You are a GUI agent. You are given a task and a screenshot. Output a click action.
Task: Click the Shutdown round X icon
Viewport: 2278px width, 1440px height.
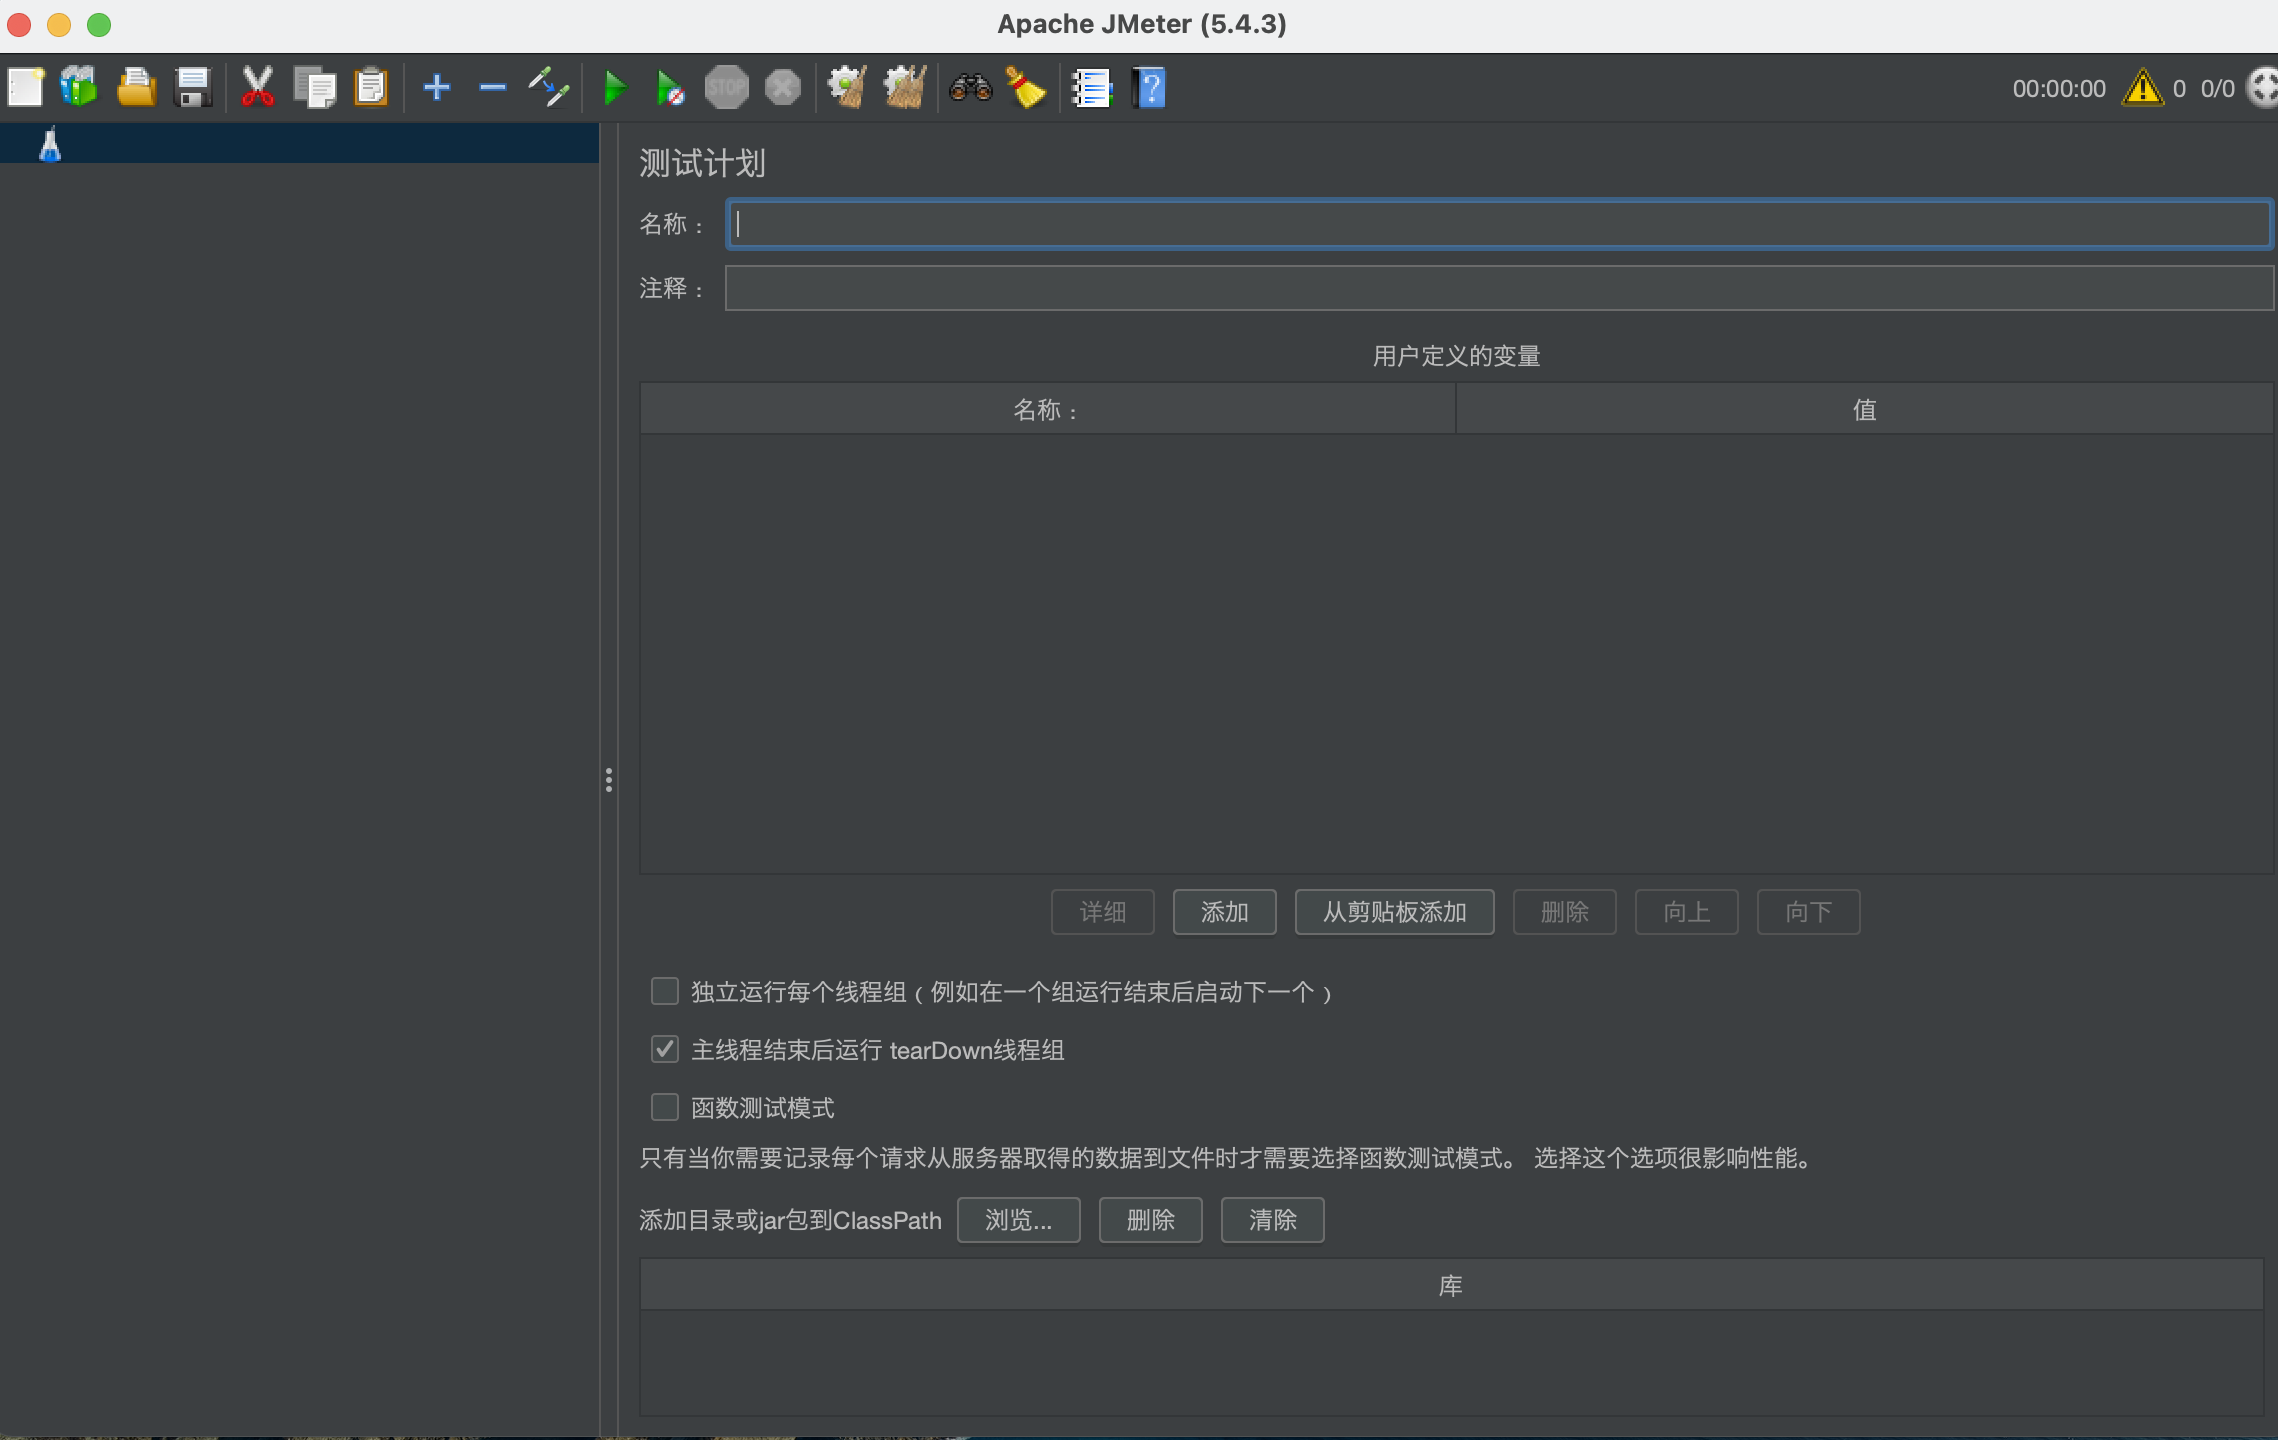click(x=783, y=88)
